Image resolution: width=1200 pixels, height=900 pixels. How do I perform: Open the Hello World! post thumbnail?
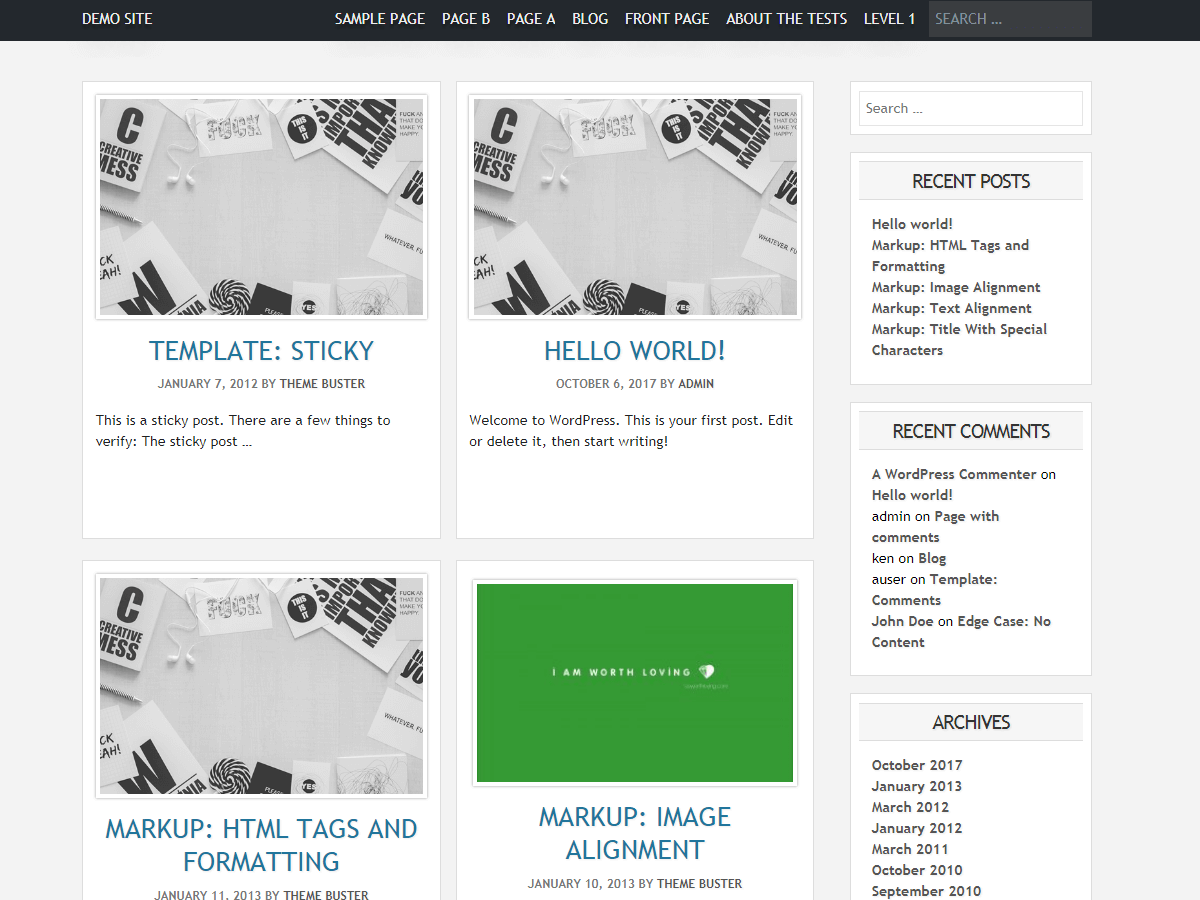pyautogui.click(x=635, y=207)
